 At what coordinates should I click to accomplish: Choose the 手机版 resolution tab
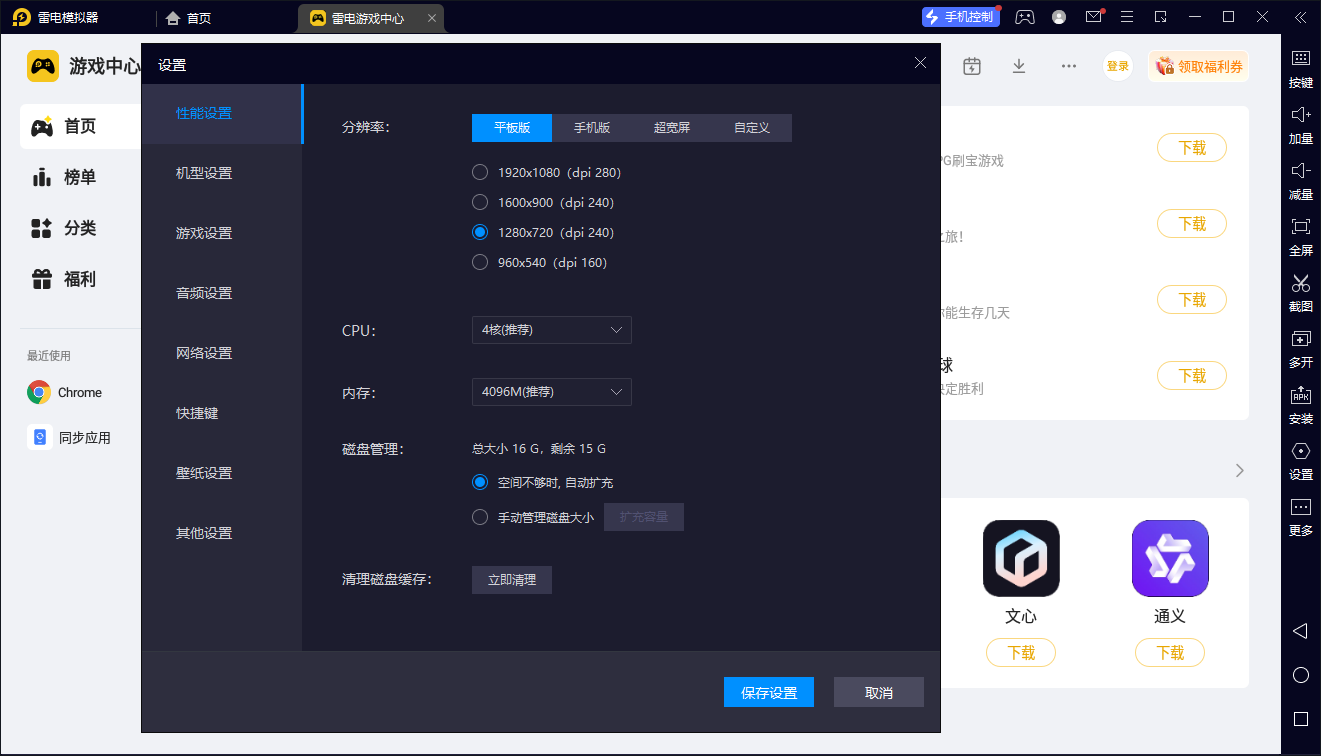[592, 128]
